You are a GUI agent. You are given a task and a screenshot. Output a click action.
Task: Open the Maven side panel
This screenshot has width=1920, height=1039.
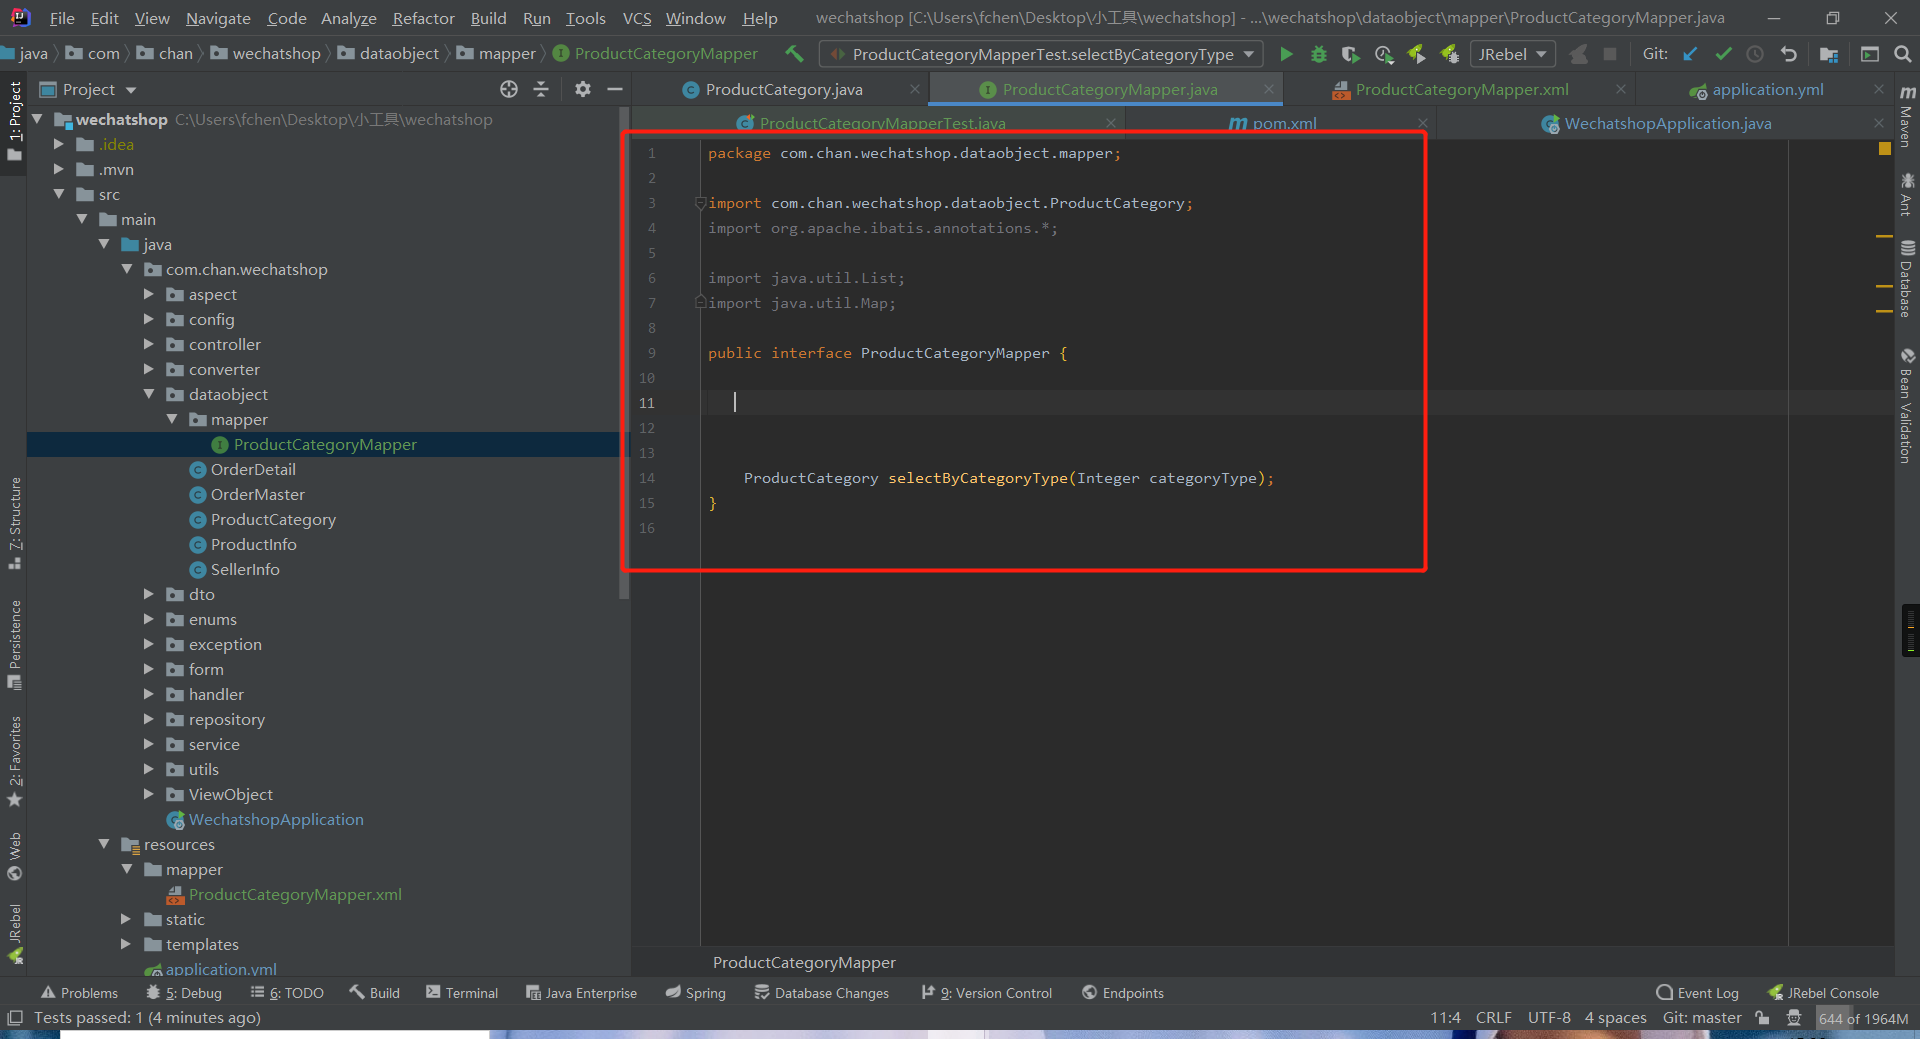(x=1907, y=116)
